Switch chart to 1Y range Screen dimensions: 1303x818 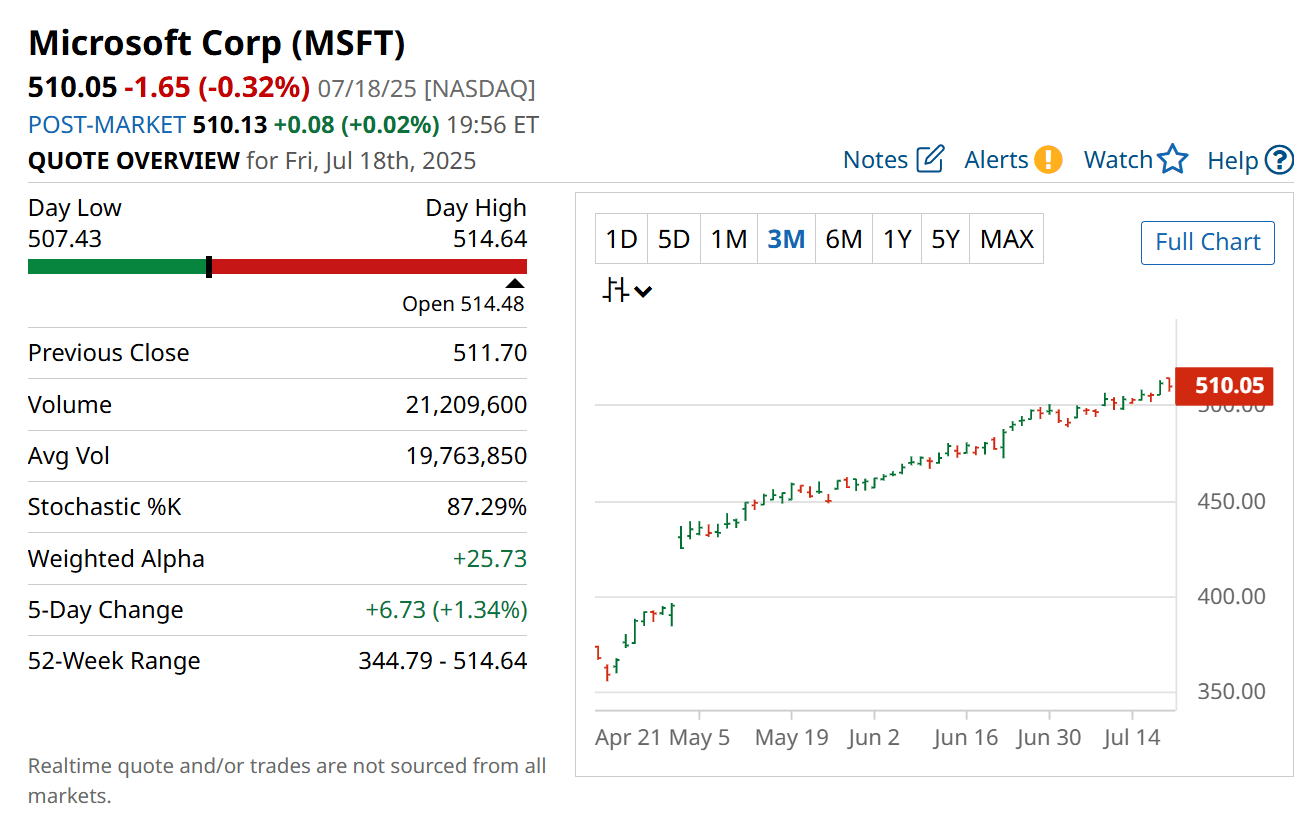897,239
